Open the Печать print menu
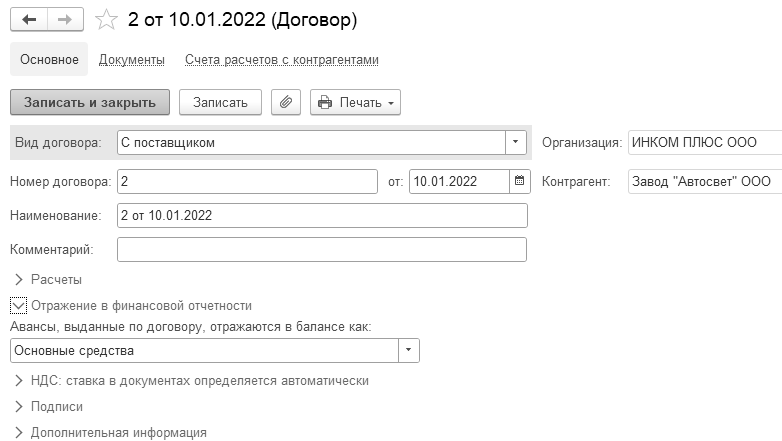Image resolution: width=782 pixels, height=441 pixels. tap(356, 102)
